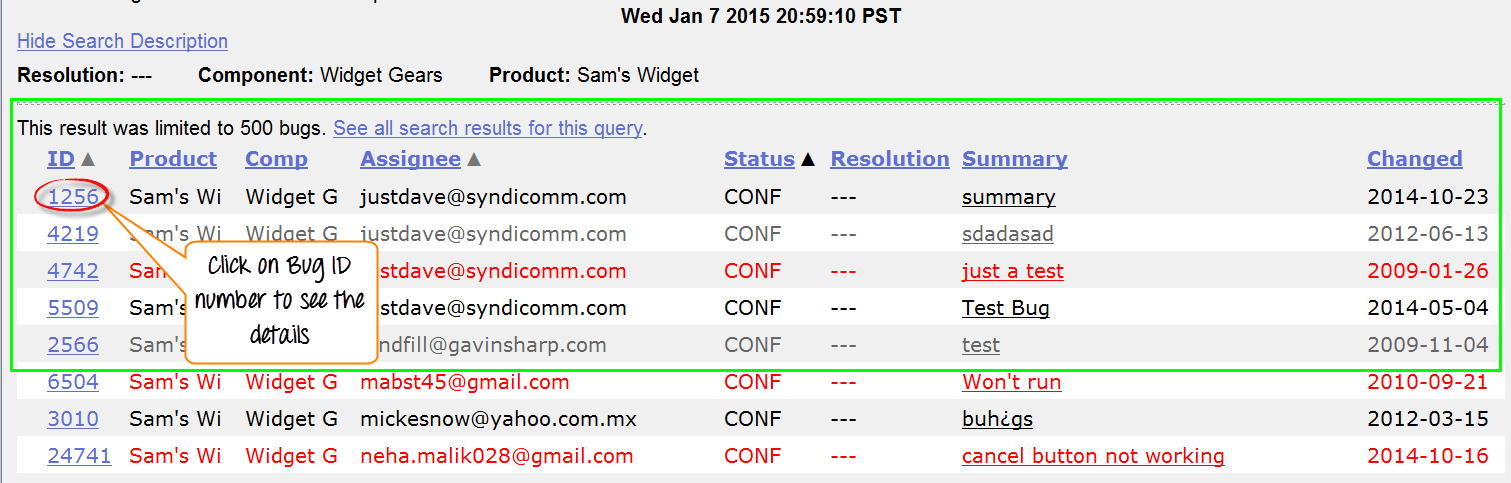Click the Hide Search Description link
Viewport: 1511px width, 483px height.
[x=122, y=41]
